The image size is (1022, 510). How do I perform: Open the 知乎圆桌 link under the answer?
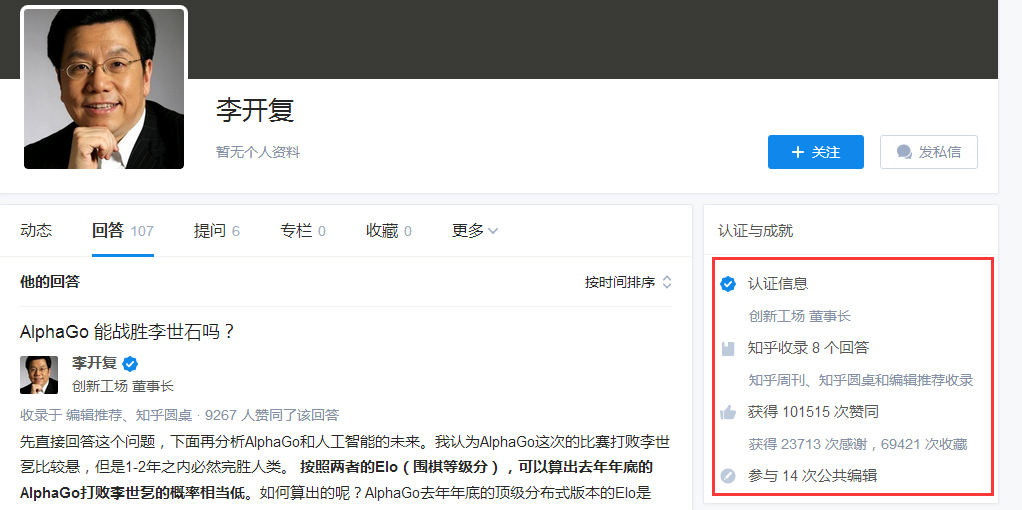point(166,415)
